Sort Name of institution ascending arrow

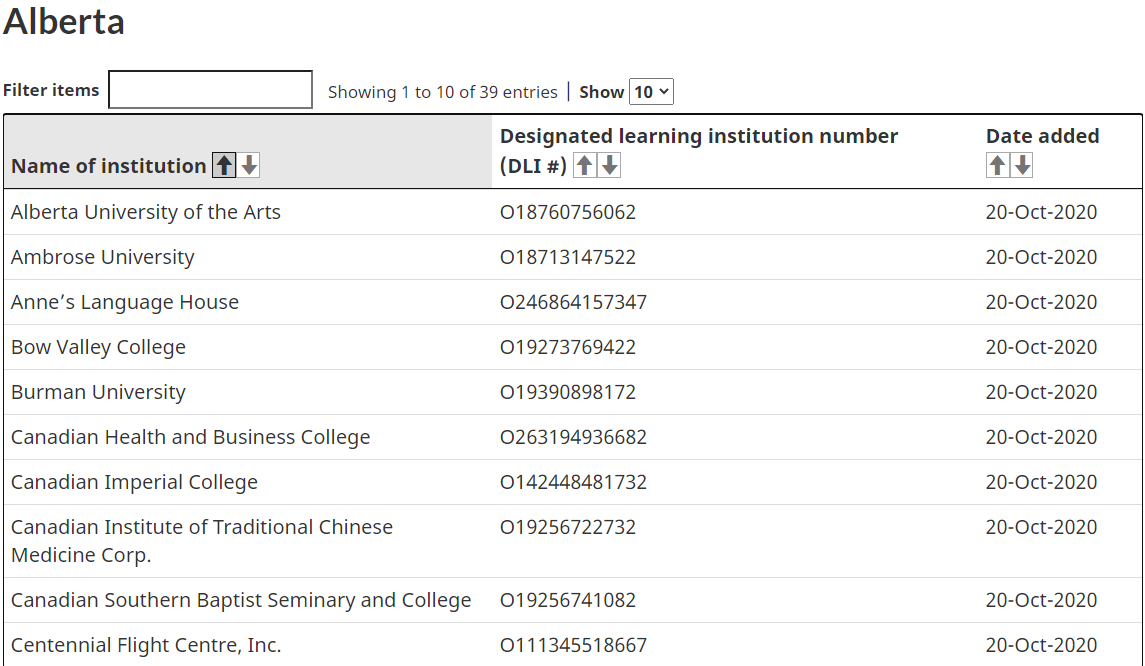coord(224,166)
